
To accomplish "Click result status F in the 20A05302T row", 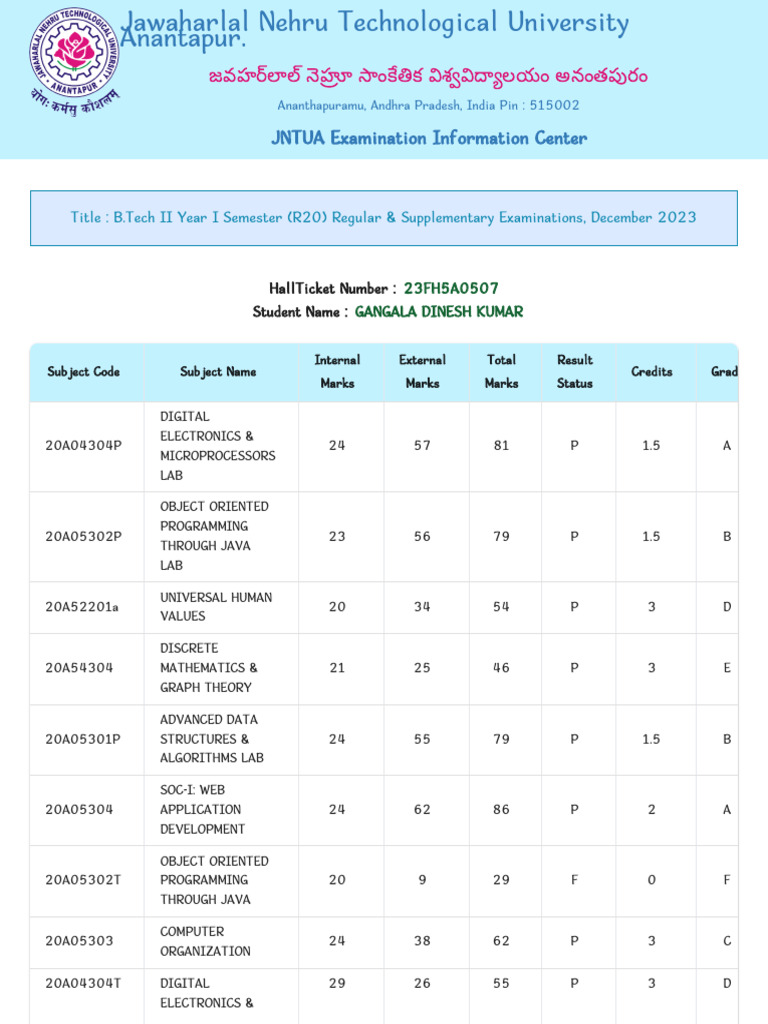I will (x=575, y=880).
